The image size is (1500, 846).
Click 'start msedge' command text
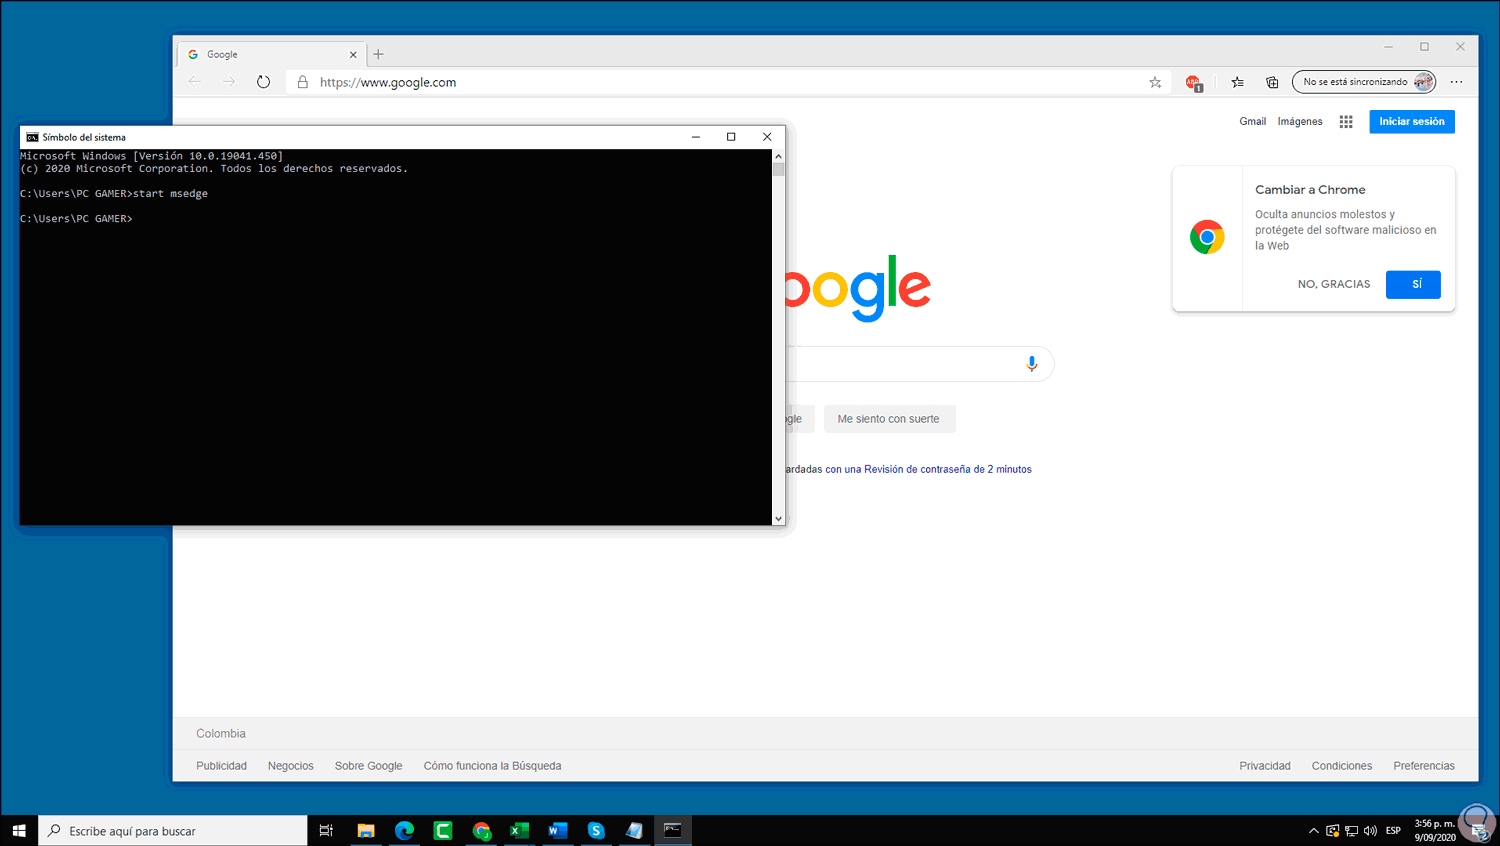tap(171, 194)
